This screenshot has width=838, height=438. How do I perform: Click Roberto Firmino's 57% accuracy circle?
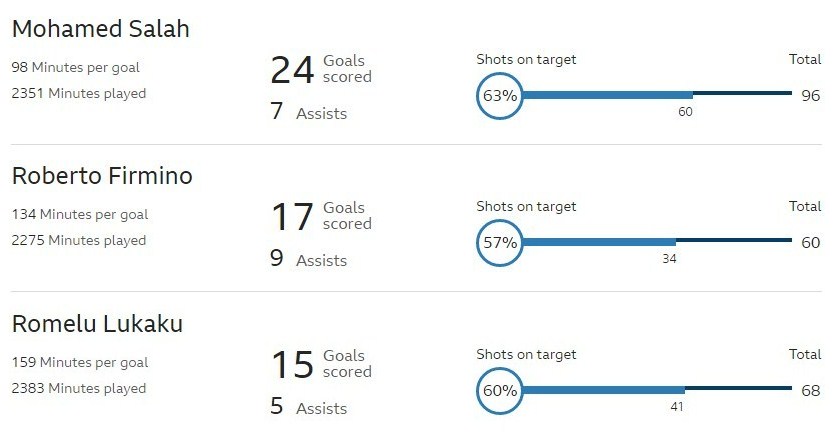click(x=499, y=243)
